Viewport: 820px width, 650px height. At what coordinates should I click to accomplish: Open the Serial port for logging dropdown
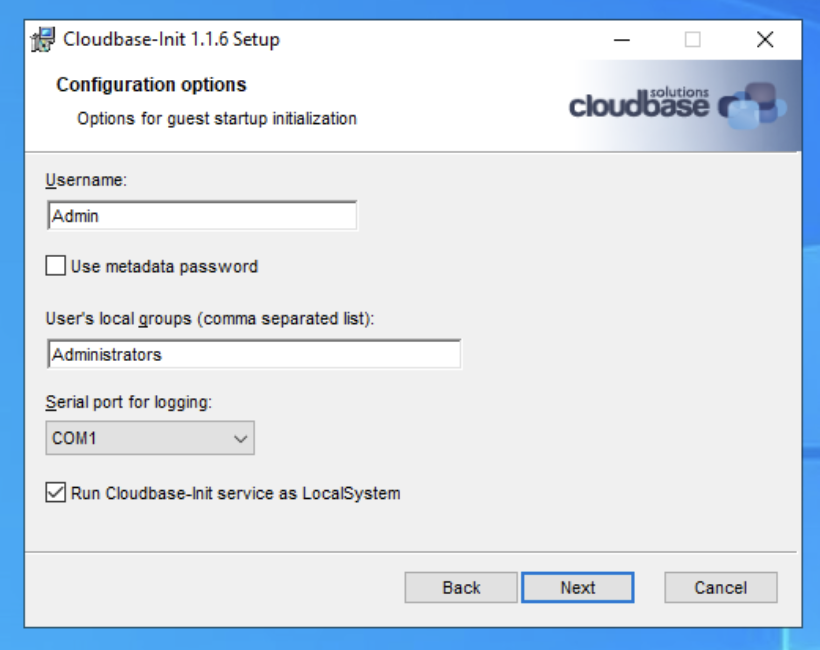click(x=239, y=436)
